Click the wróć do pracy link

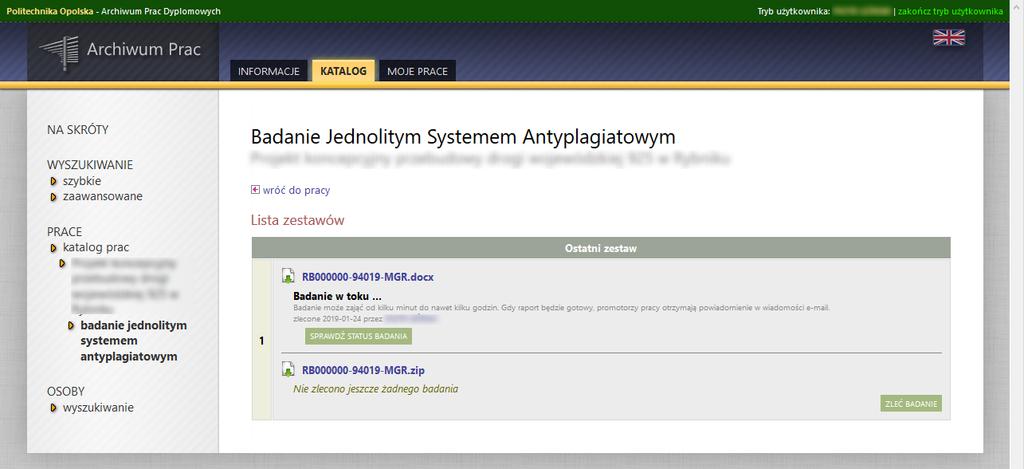point(296,190)
